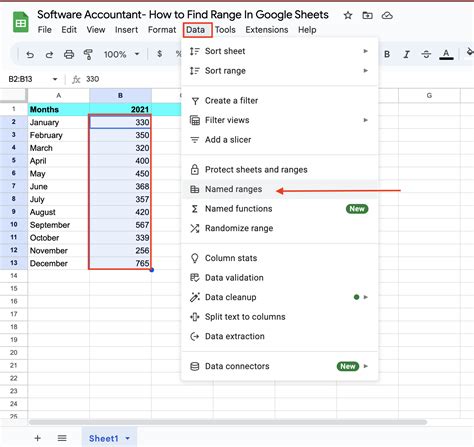Expand the Filter views submenu
This screenshot has height=447, width=474.
tap(366, 120)
